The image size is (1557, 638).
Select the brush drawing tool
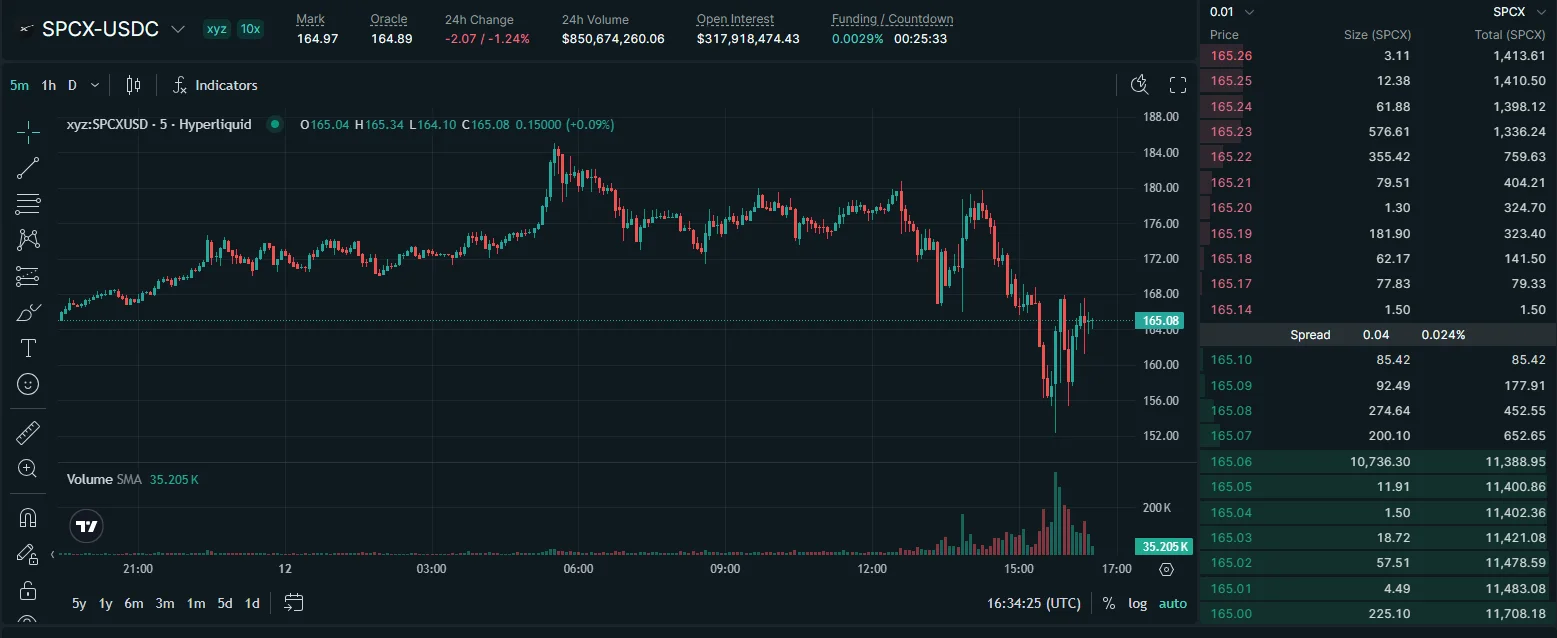pyautogui.click(x=28, y=312)
